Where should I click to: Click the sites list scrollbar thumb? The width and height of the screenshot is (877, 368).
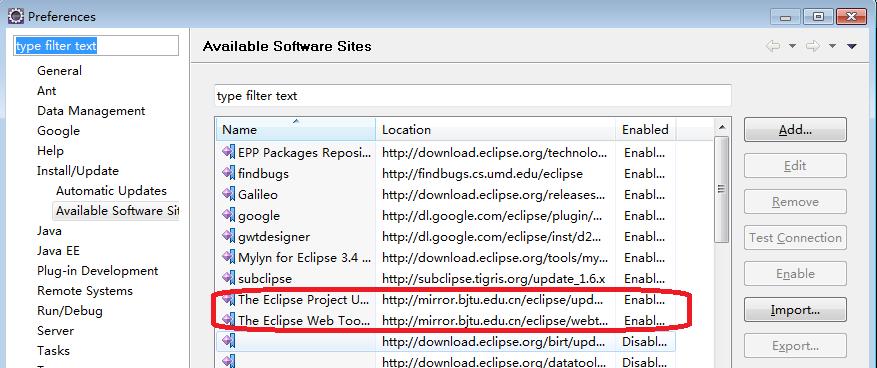pos(722,189)
